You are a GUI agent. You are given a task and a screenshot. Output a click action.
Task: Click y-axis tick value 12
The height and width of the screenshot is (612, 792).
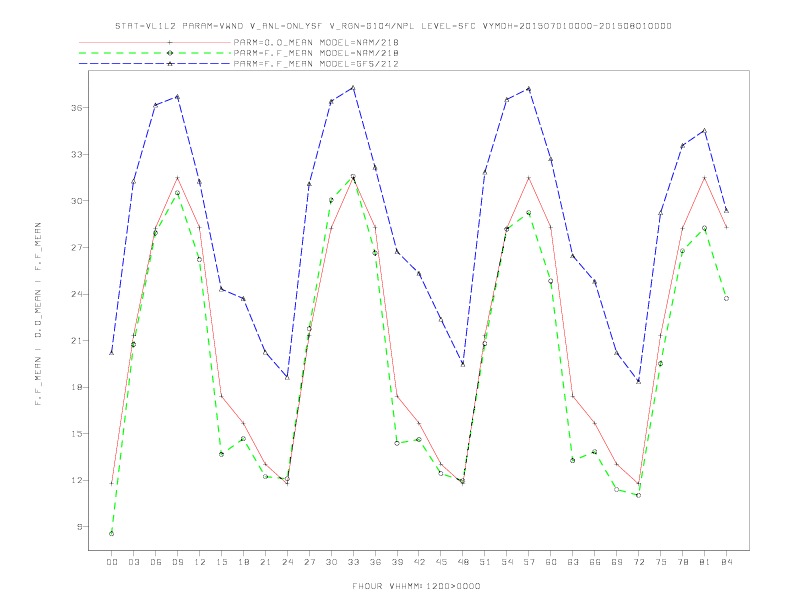coord(77,480)
